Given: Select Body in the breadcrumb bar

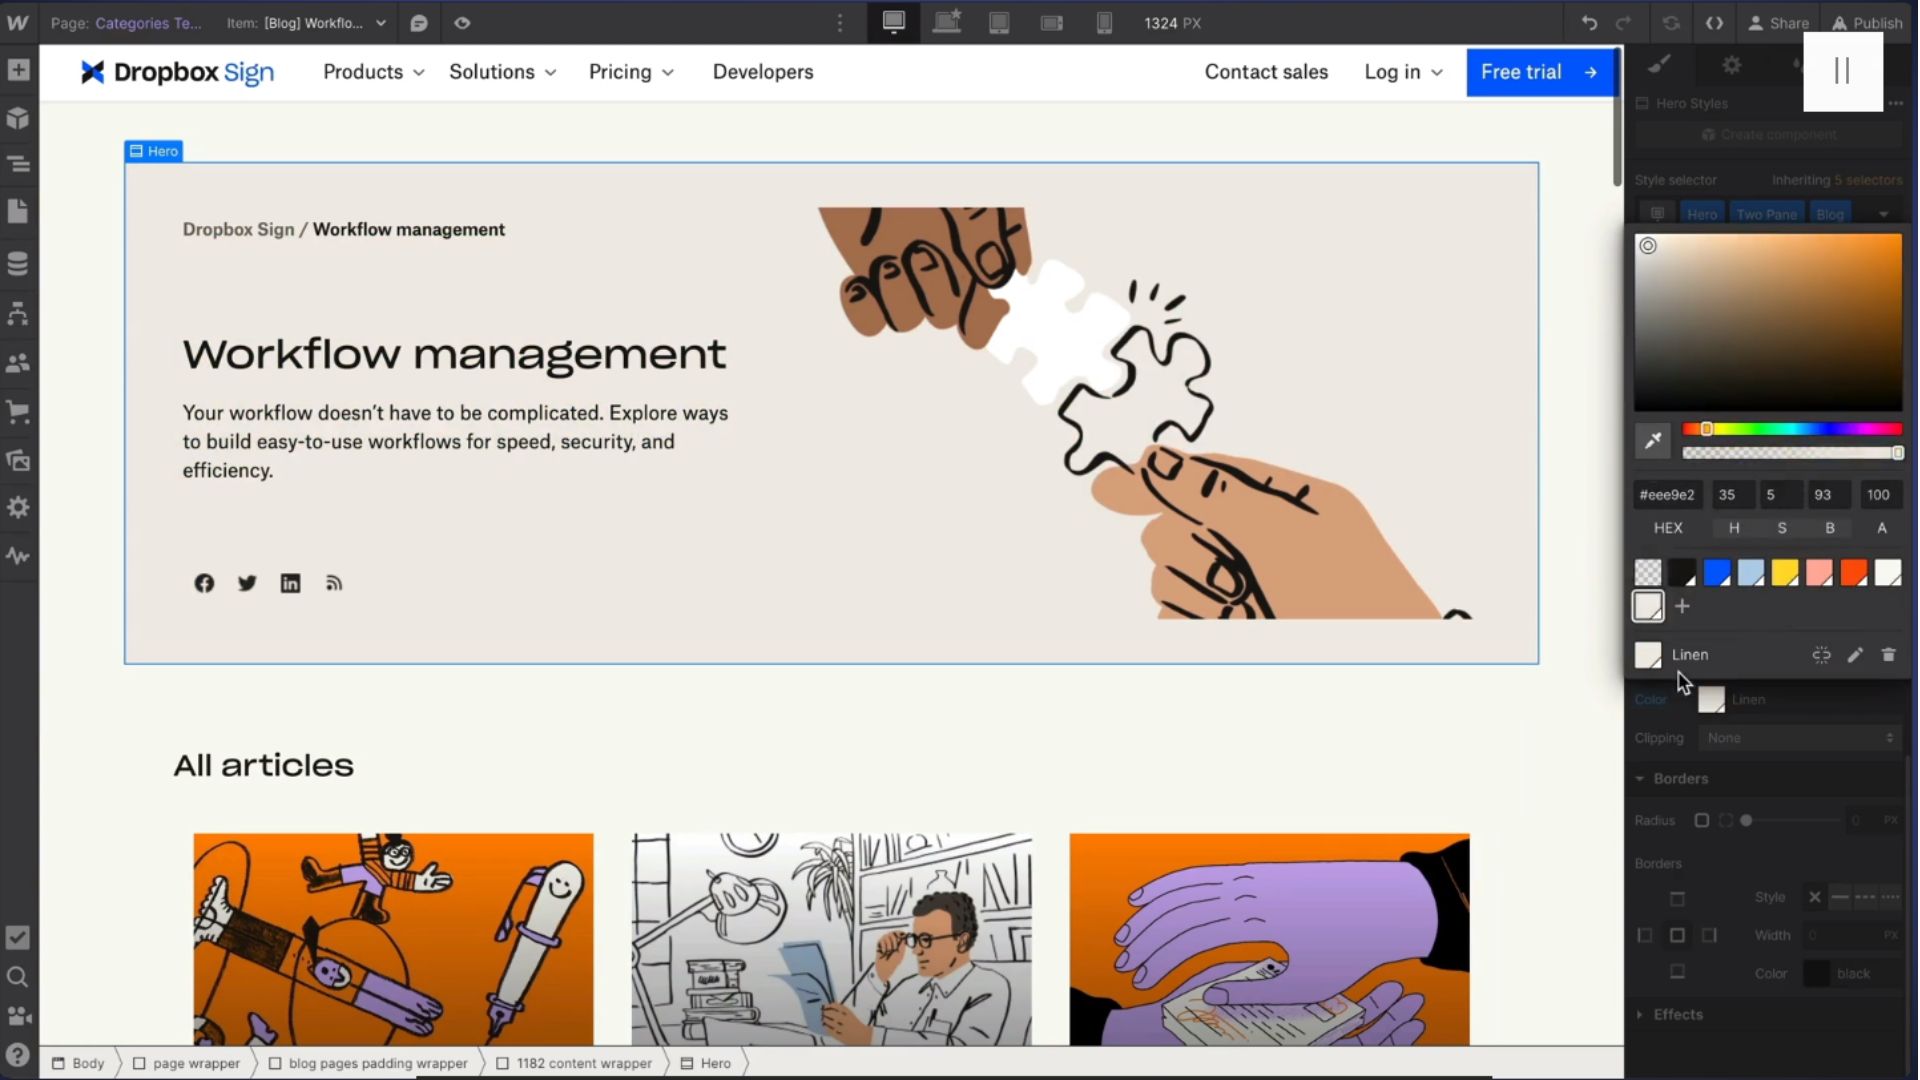Looking at the screenshot, I should (x=79, y=1063).
